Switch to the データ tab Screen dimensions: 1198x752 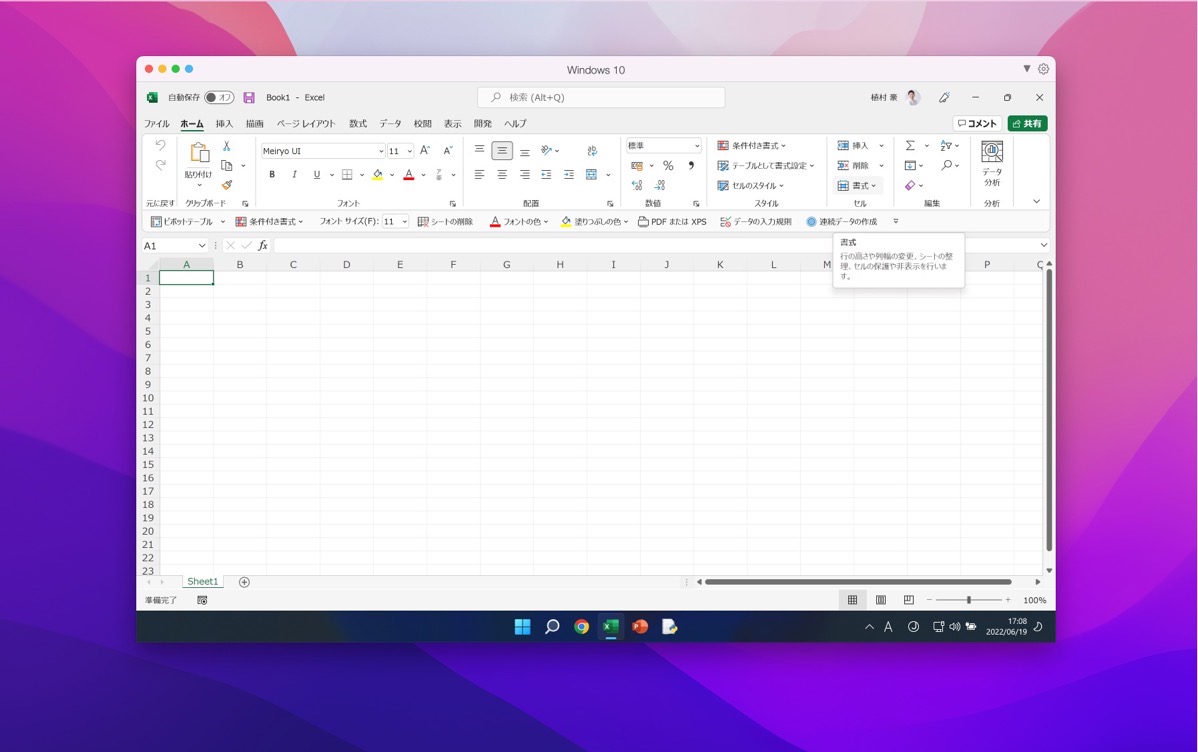390,123
